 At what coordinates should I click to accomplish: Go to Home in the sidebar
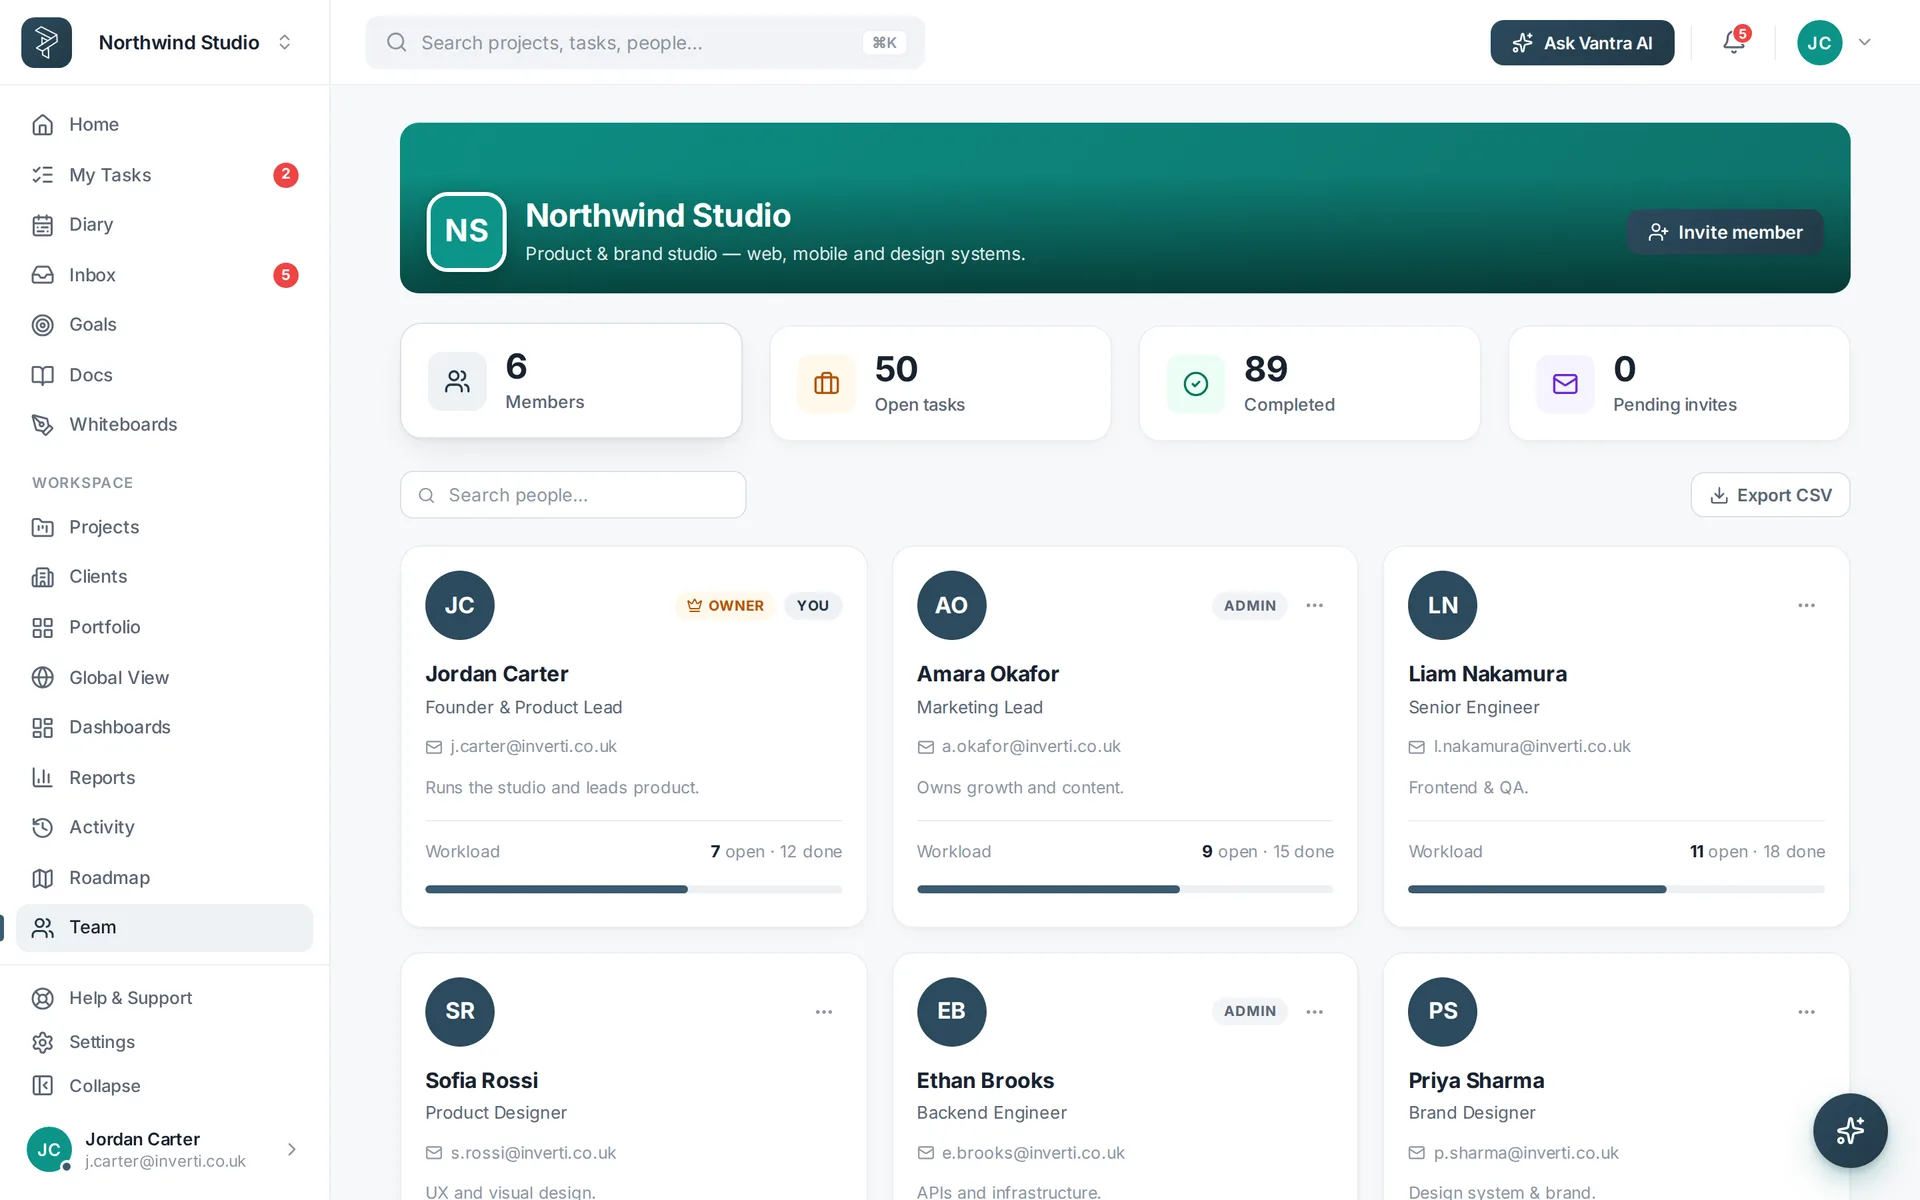(x=165, y=124)
